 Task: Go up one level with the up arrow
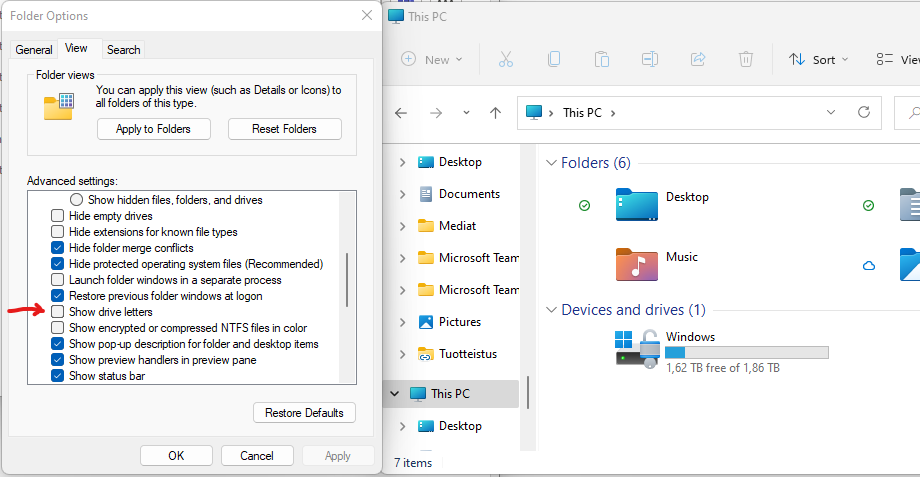496,113
